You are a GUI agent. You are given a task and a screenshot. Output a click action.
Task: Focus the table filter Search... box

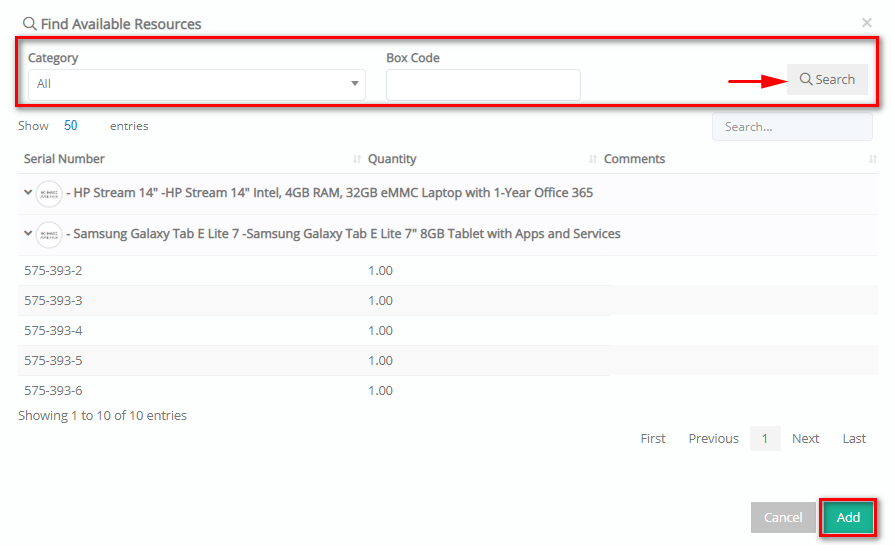pos(792,127)
